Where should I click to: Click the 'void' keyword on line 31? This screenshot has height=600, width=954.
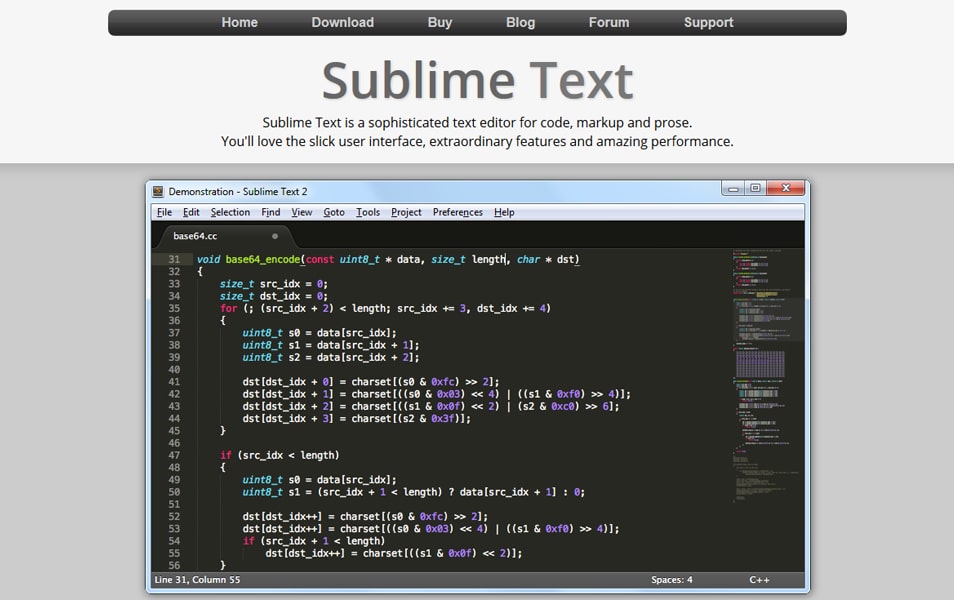(x=209, y=260)
